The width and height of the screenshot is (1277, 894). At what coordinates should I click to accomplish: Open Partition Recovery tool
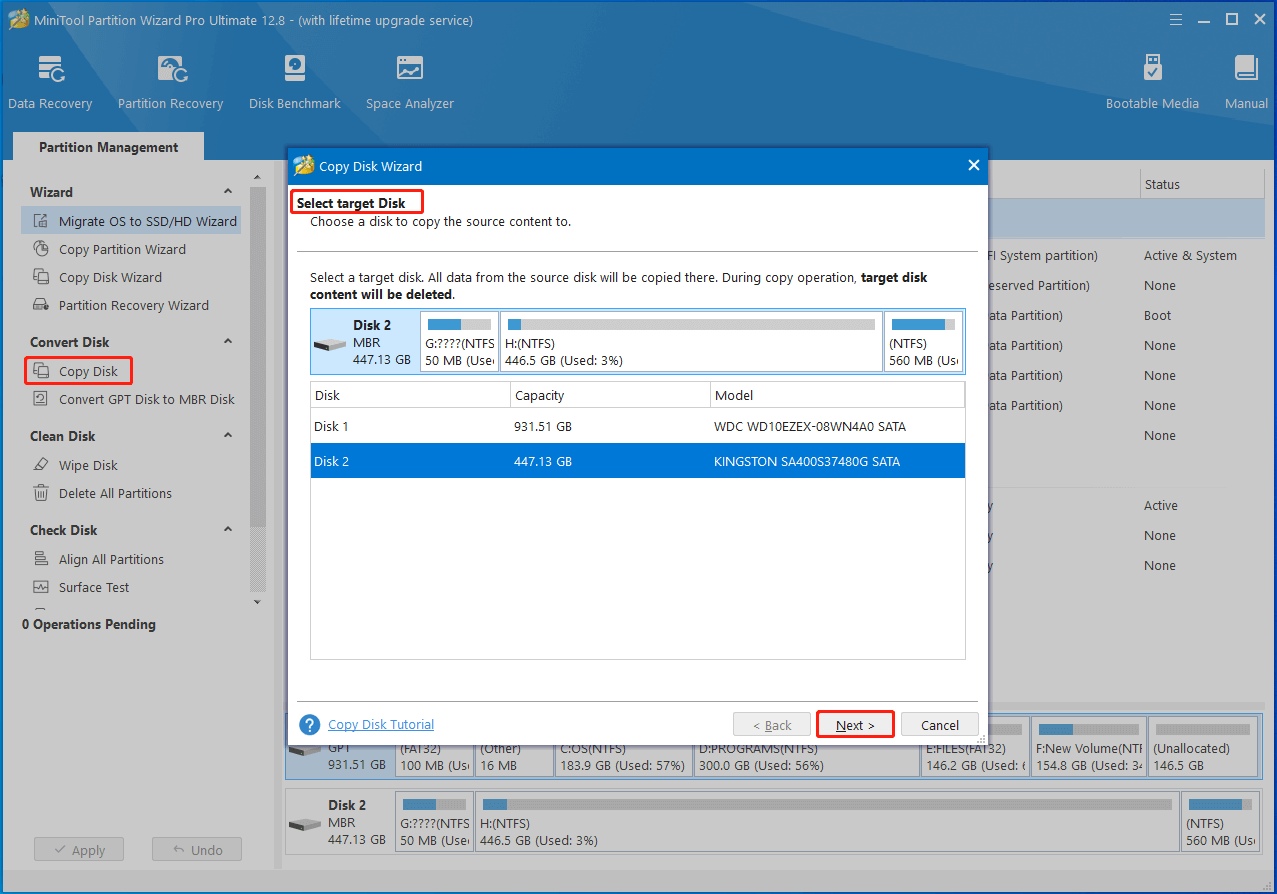pos(170,82)
